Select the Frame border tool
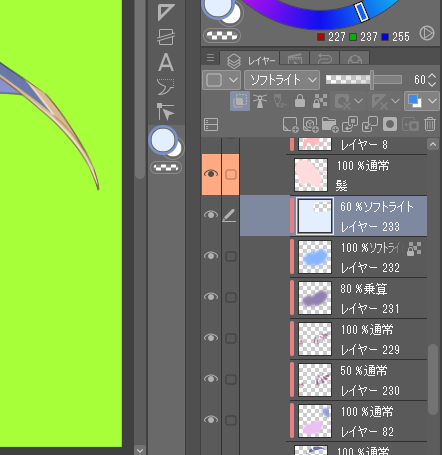Screen dimensions: 442x455 pyautogui.click(x=166, y=37)
